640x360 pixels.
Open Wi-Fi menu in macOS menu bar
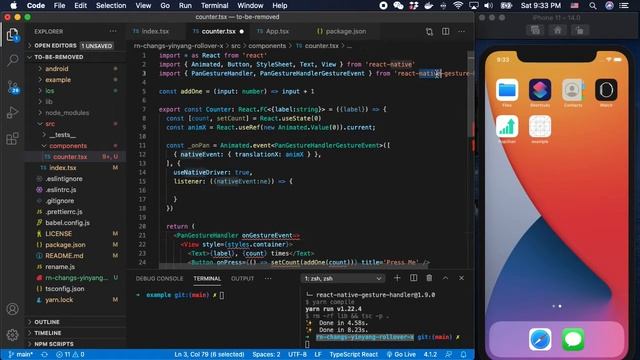click(458, 6)
